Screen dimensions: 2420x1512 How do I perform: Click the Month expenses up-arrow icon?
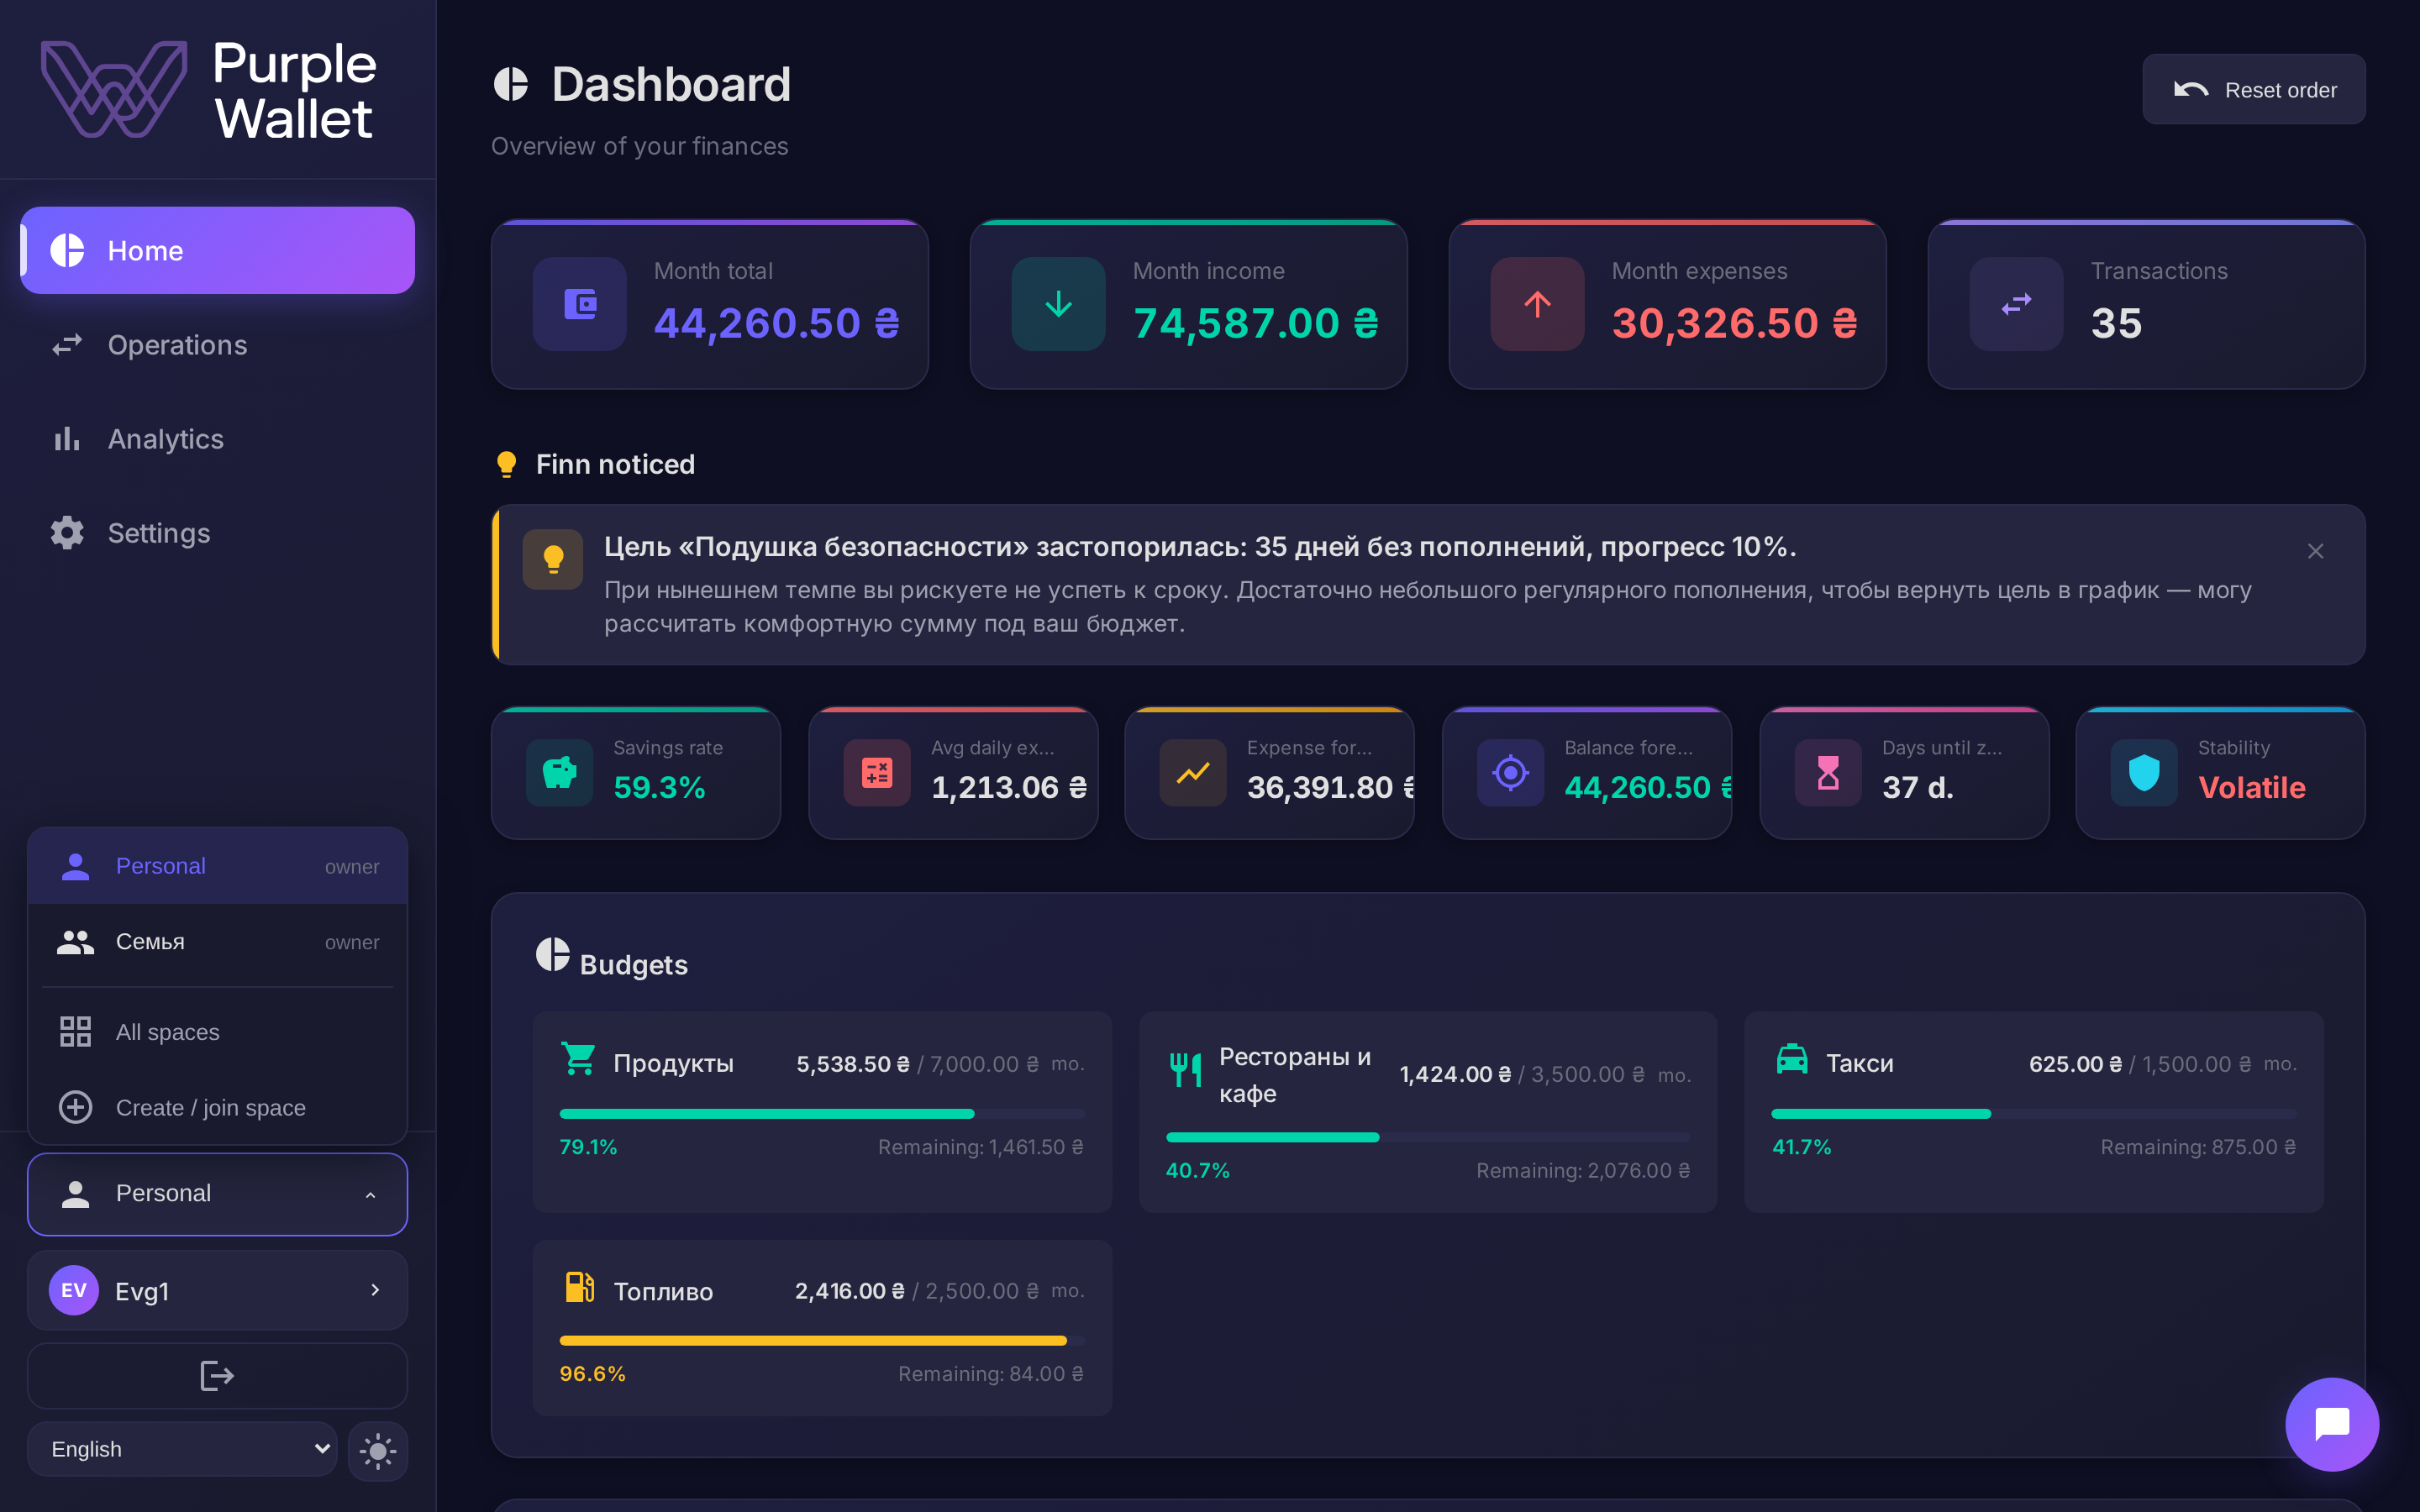pos(1537,304)
